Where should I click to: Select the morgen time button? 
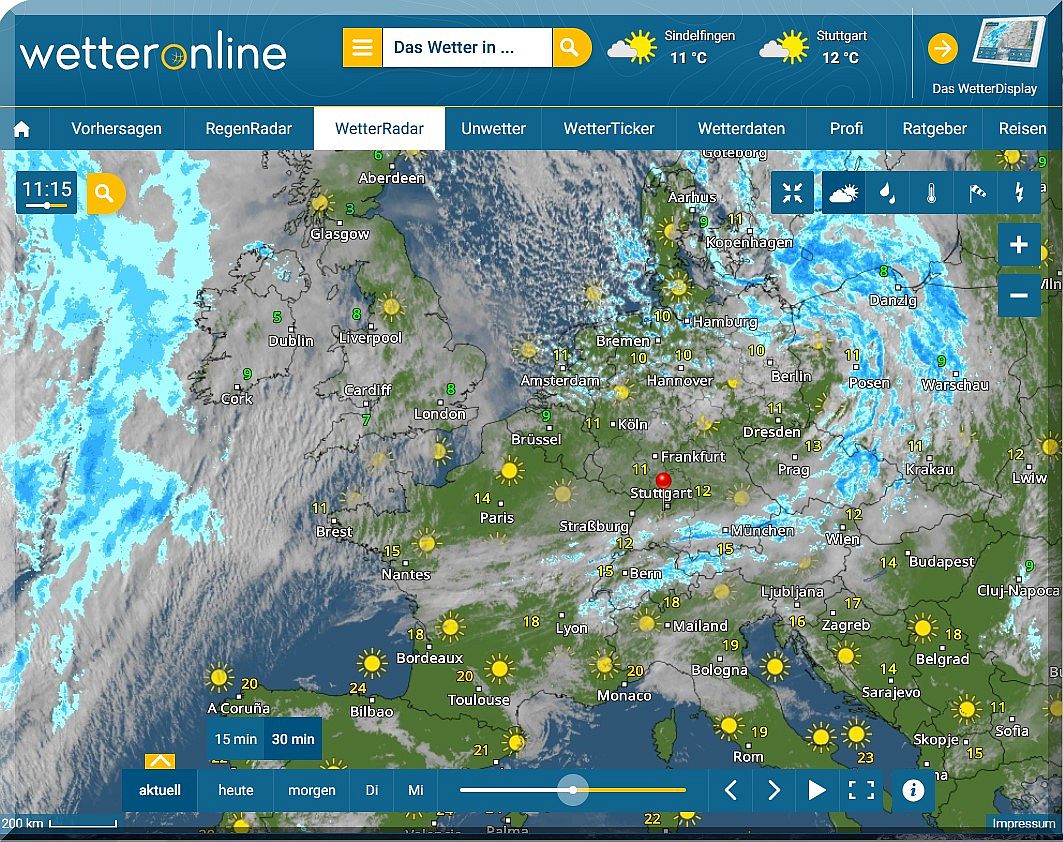pyautogui.click(x=312, y=790)
